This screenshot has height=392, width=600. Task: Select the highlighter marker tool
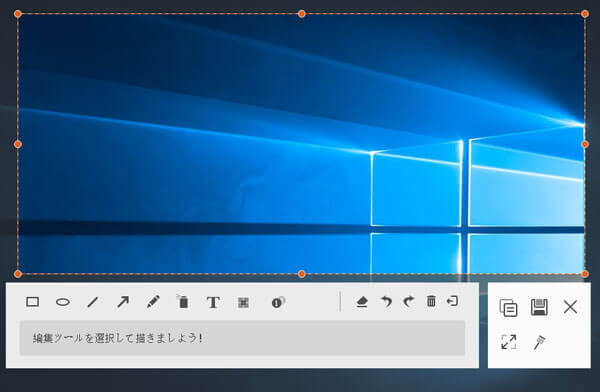coord(183,302)
